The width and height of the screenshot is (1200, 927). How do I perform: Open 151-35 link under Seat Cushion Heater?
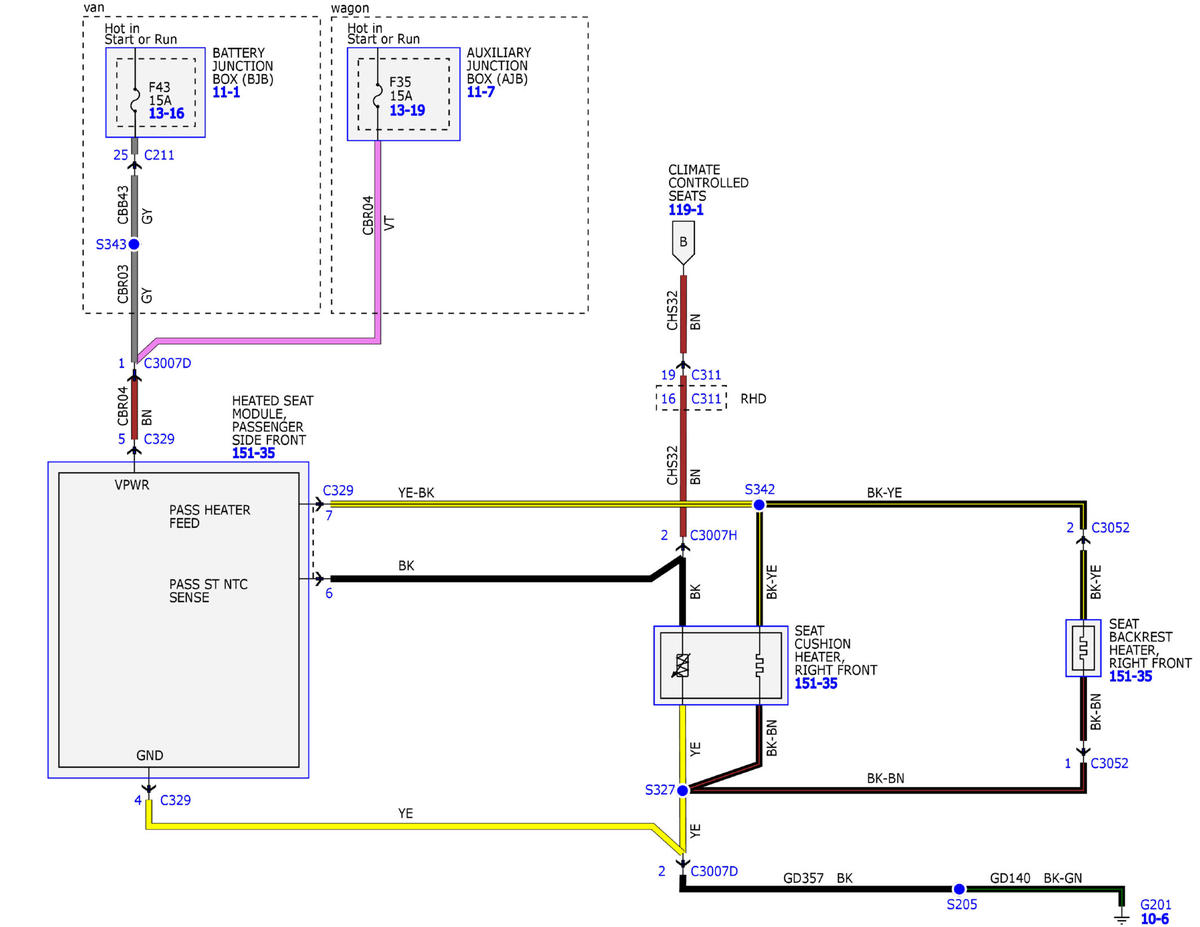point(815,684)
